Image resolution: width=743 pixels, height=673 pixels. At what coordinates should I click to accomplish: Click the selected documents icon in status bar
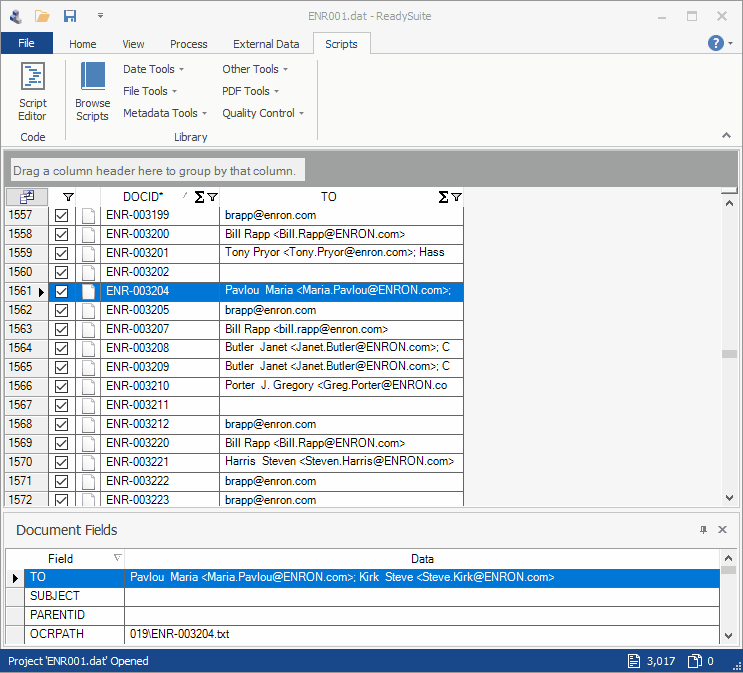tap(695, 661)
